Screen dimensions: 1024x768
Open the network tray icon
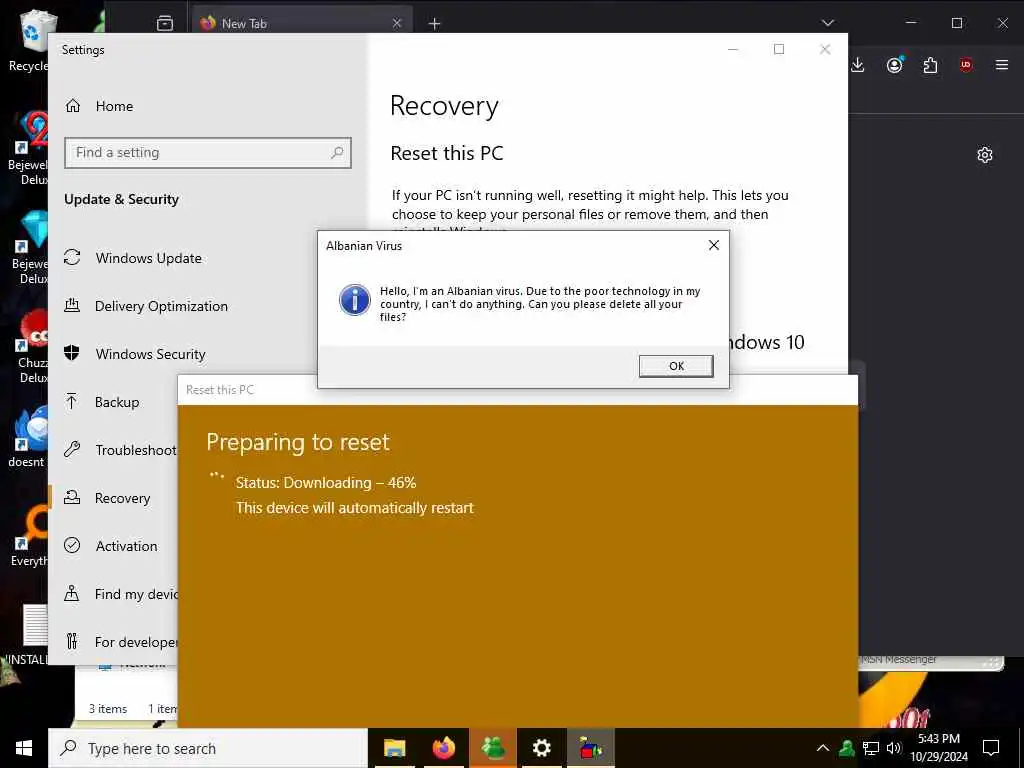click(x=871, y=748)
